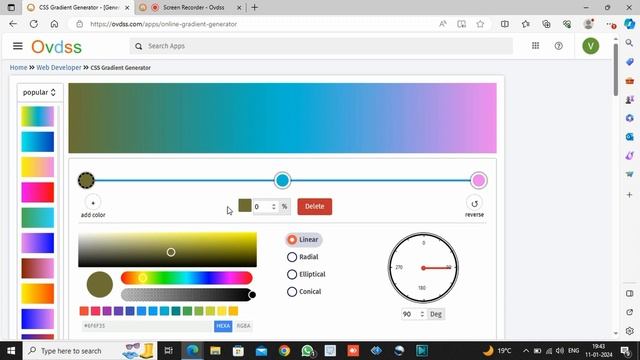Viewport: 640px width, 360px height.
Task: Click the browser back arrow
Action: (x=13, y=24)
